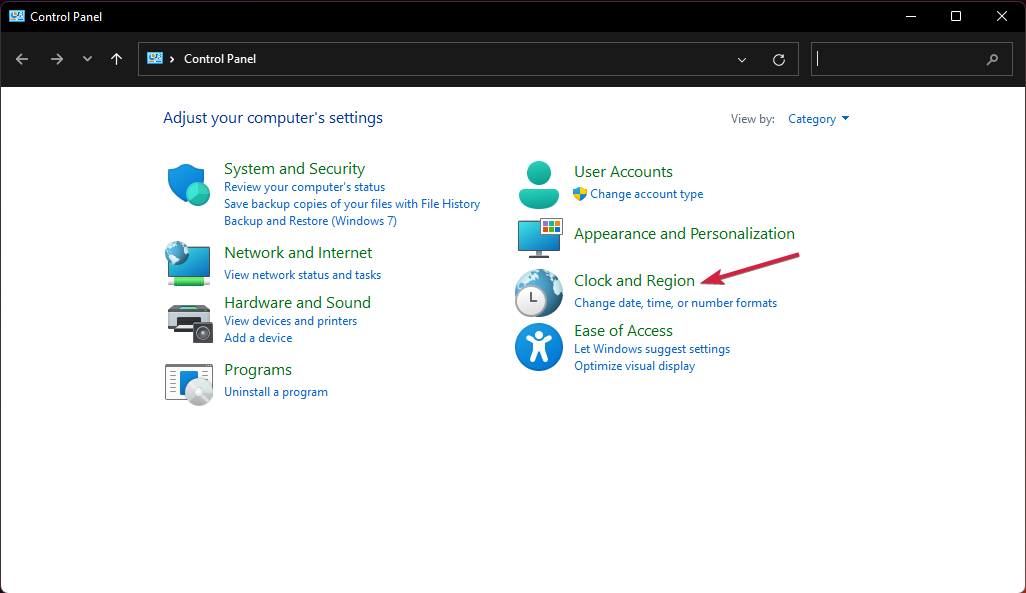Click the search magnifier icon
1026x593 pixels.
click(x=993, y=60)
